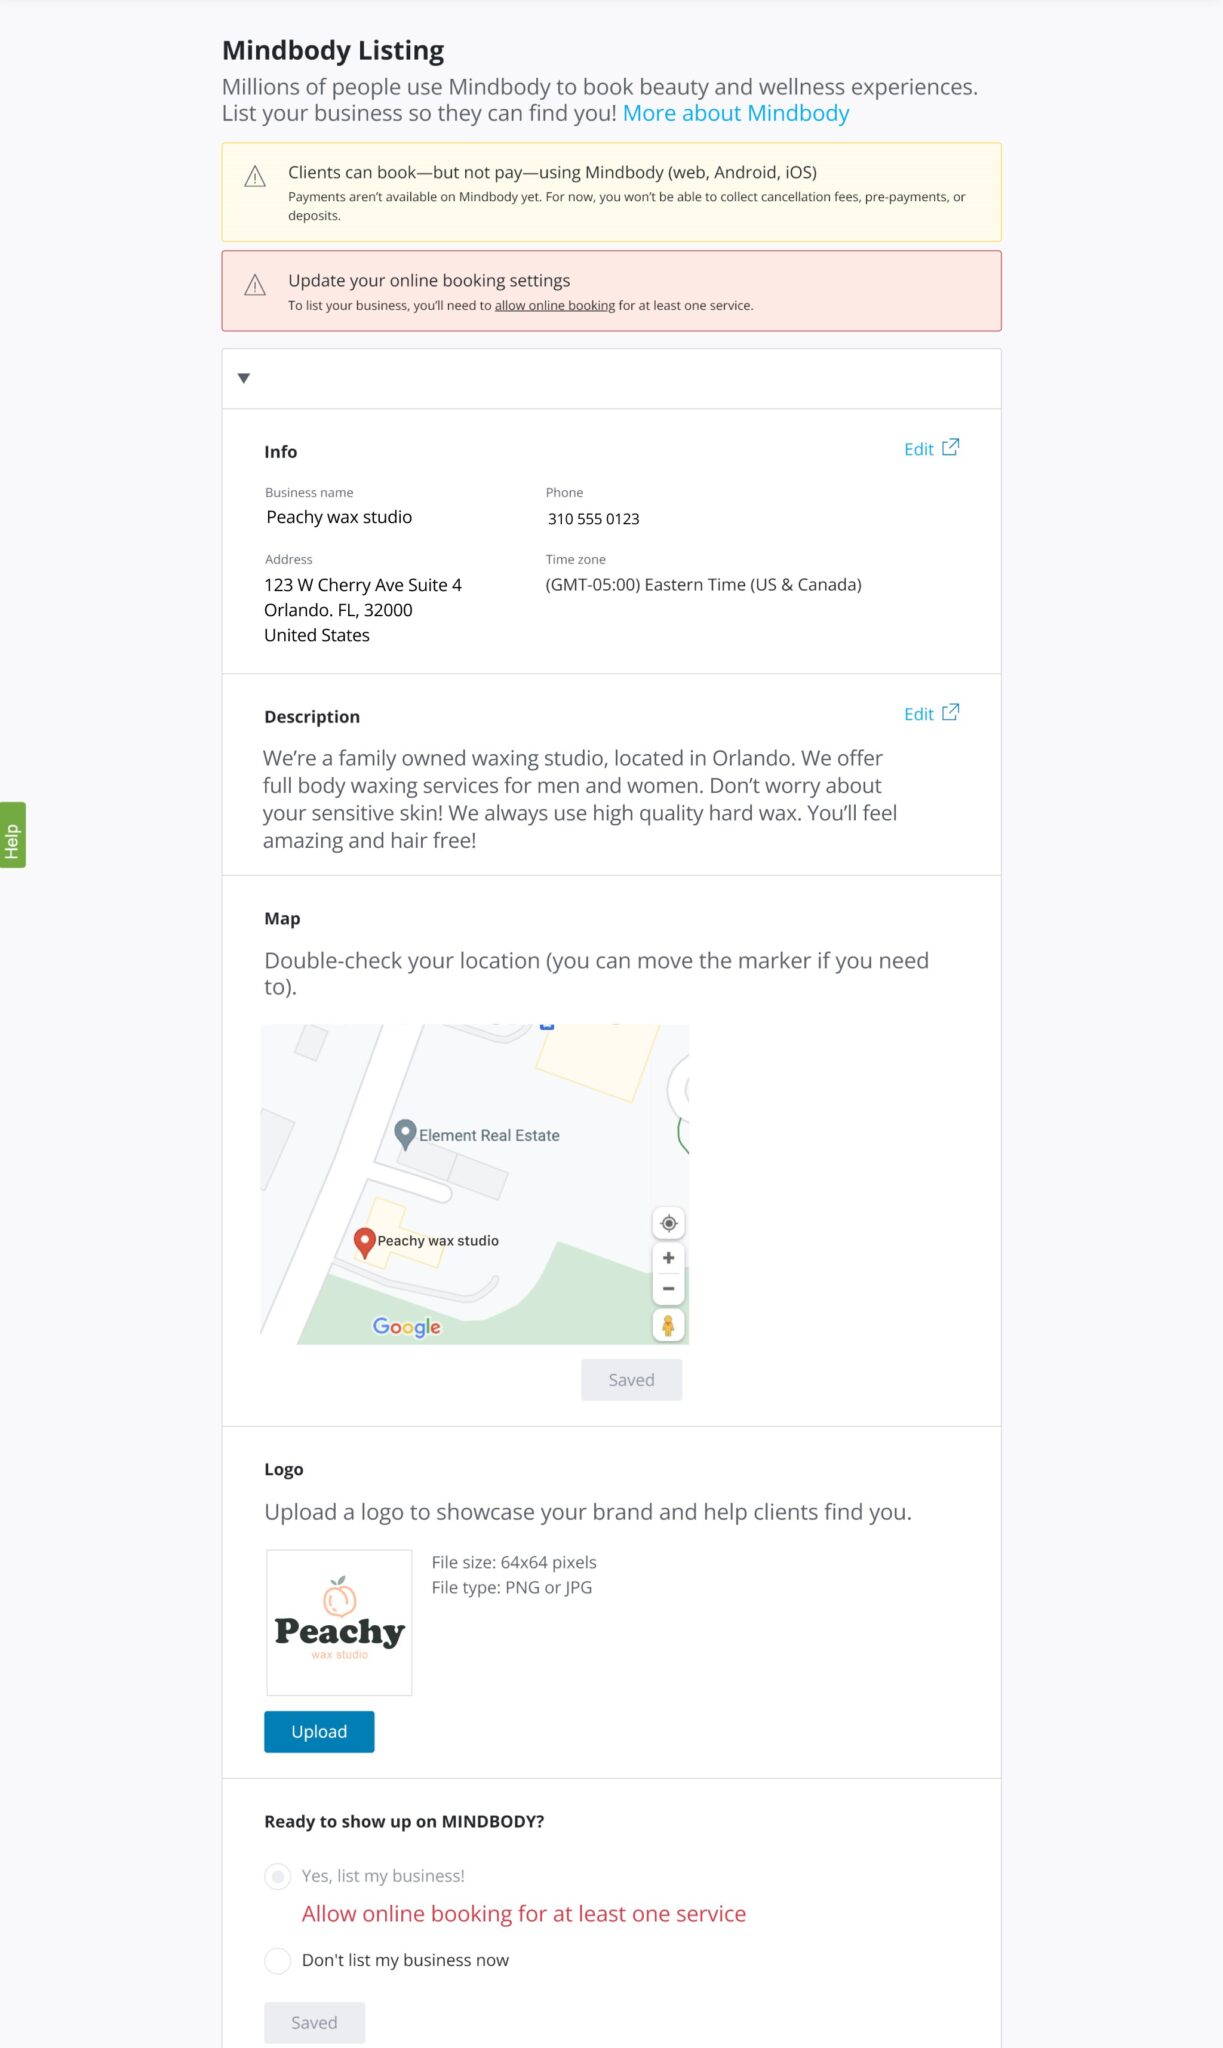Zoom out on the map
The height and width of the screenshot is (2048, 1223).
[x=668, y=1288]
